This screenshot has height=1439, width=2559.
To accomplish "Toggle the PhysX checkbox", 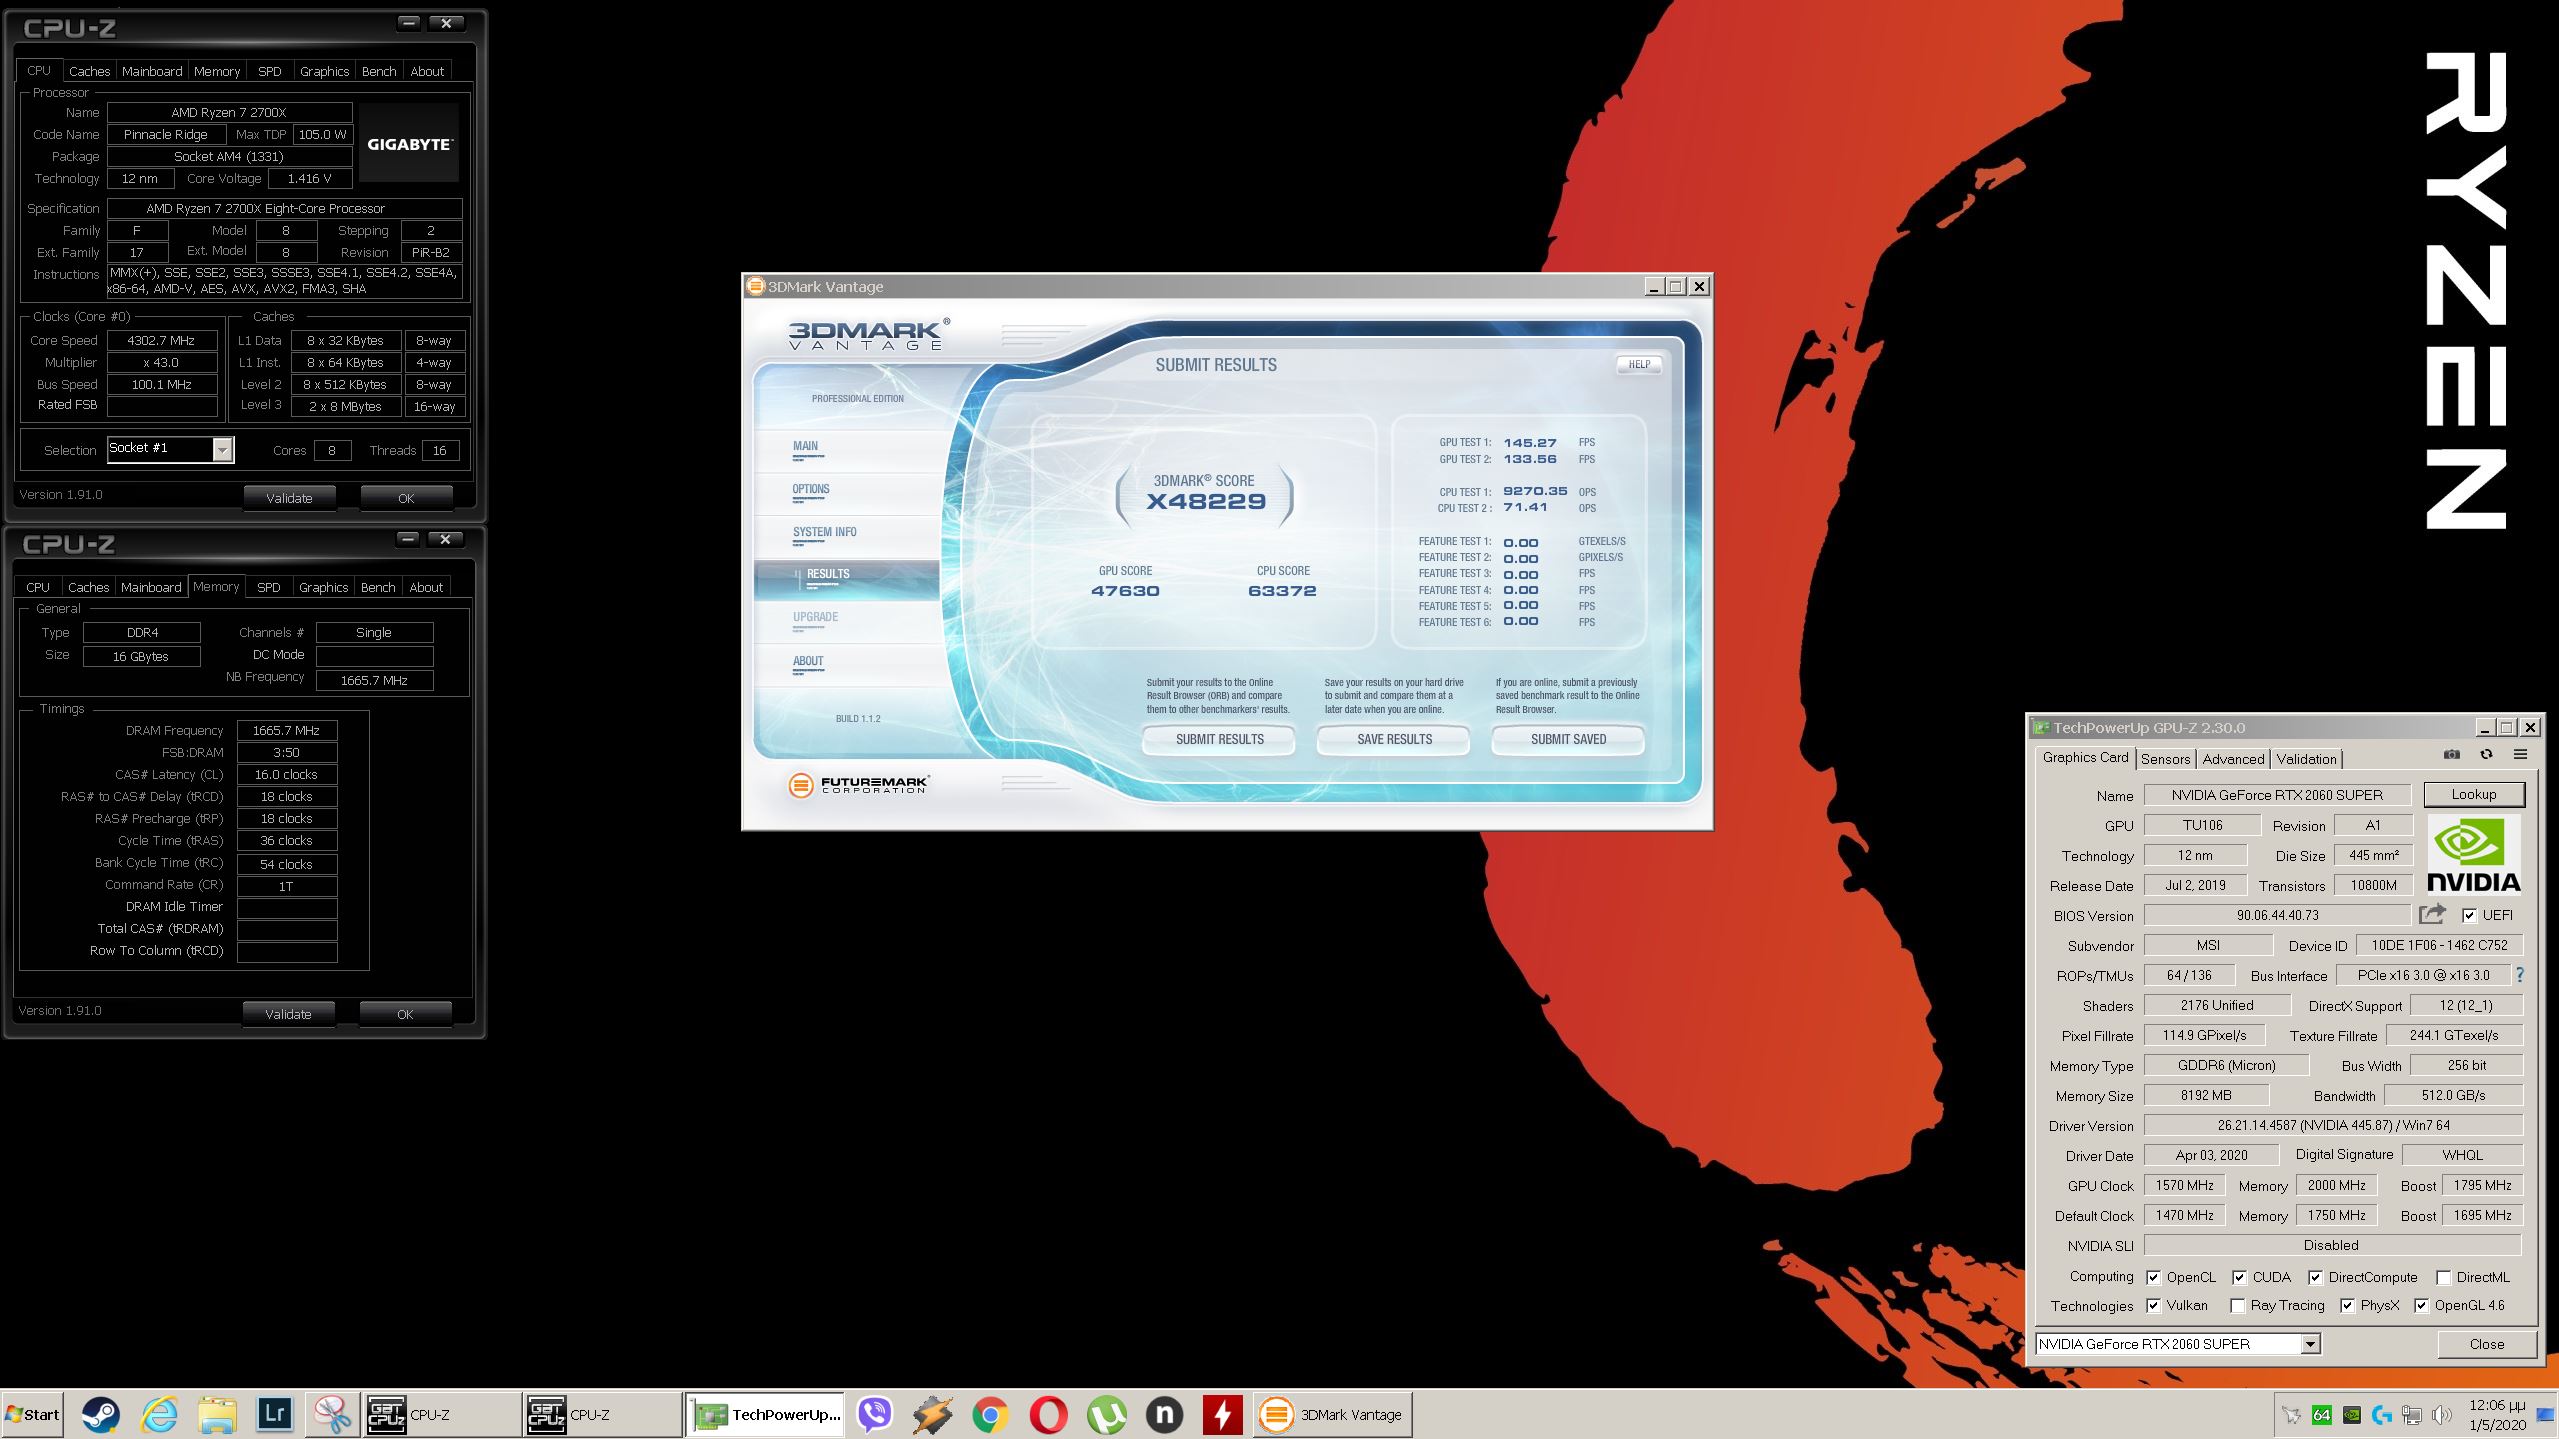I will click(x=2347, y=1305).
